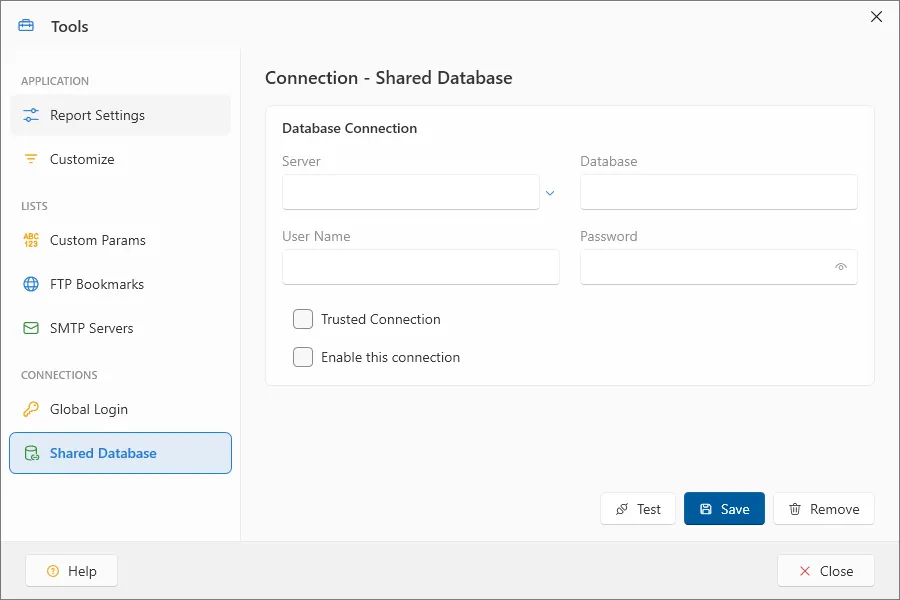
Task: Focus the User Name field
Action: (x=421, y=266)
